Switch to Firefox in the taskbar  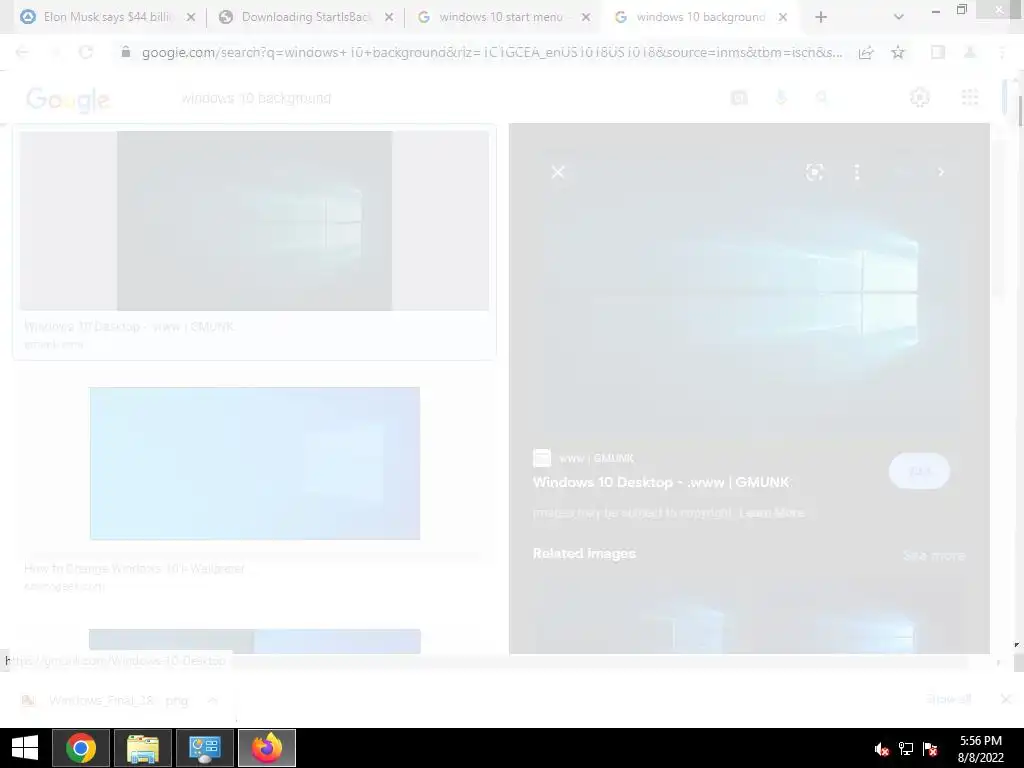[267, 748]
